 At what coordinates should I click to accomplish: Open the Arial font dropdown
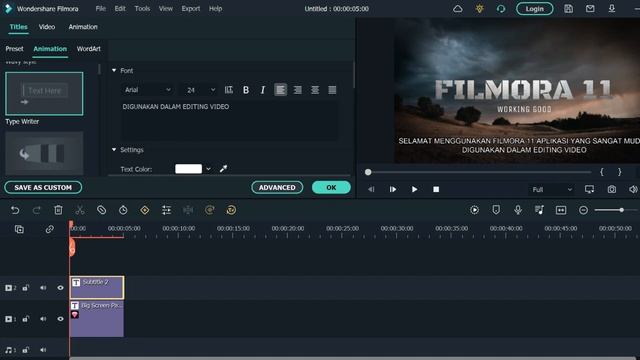click(148, 90)
